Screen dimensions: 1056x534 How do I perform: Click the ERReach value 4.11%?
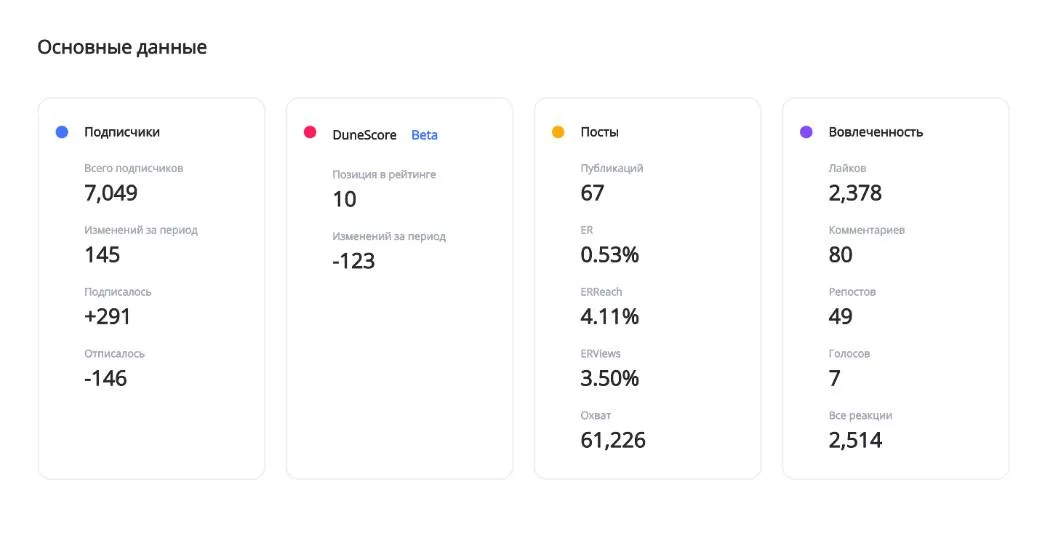(x=609, y=317)
